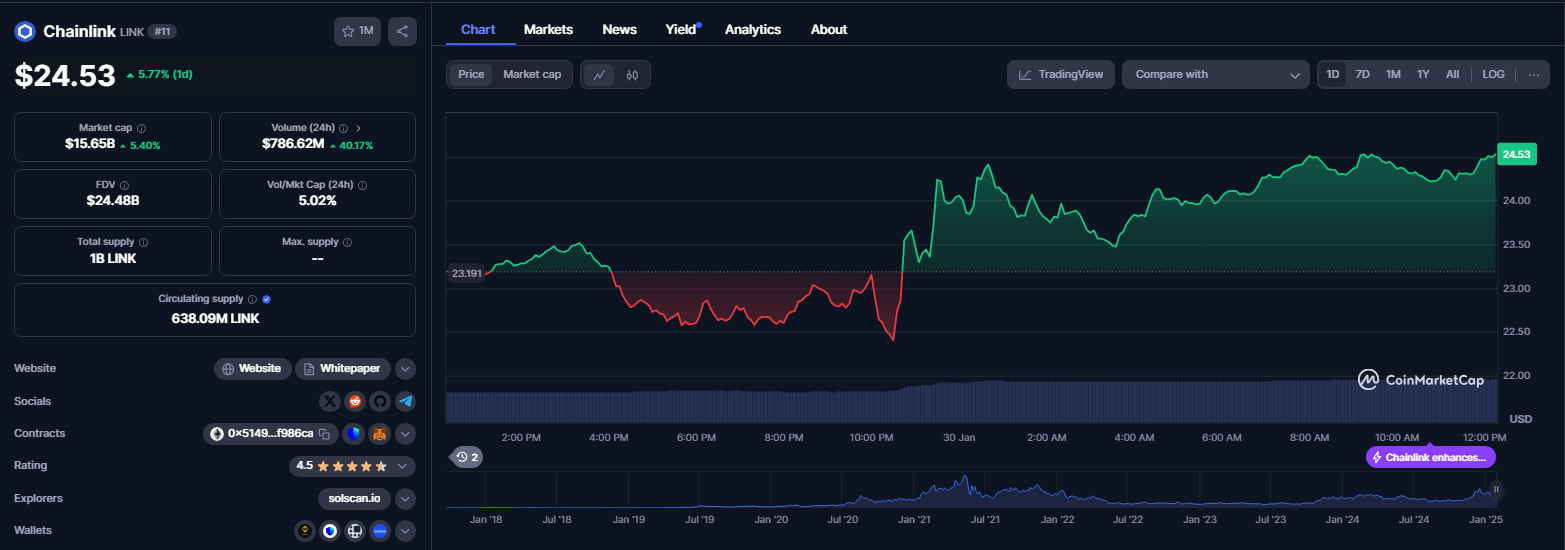Open the Yield tab
This screenshot has width=1565, height=550.
[x=682, y=29]
